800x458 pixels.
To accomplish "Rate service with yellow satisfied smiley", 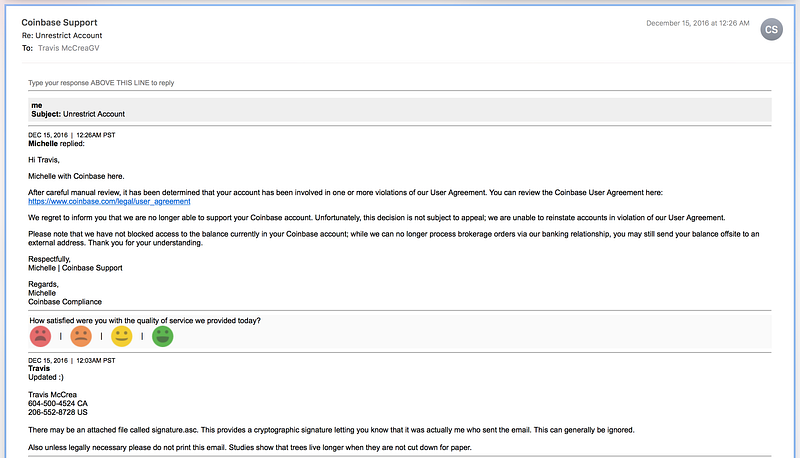I will 121,337.
